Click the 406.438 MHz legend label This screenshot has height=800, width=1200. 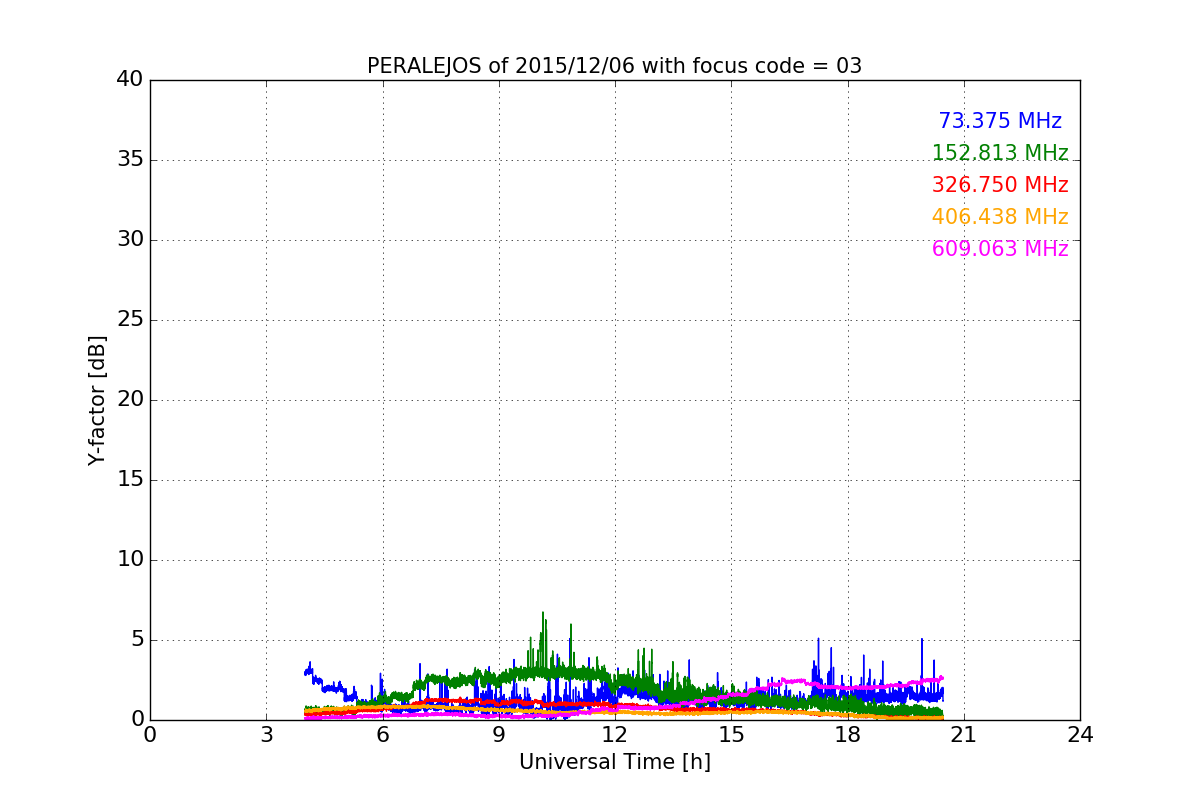tap(1000, 217)
